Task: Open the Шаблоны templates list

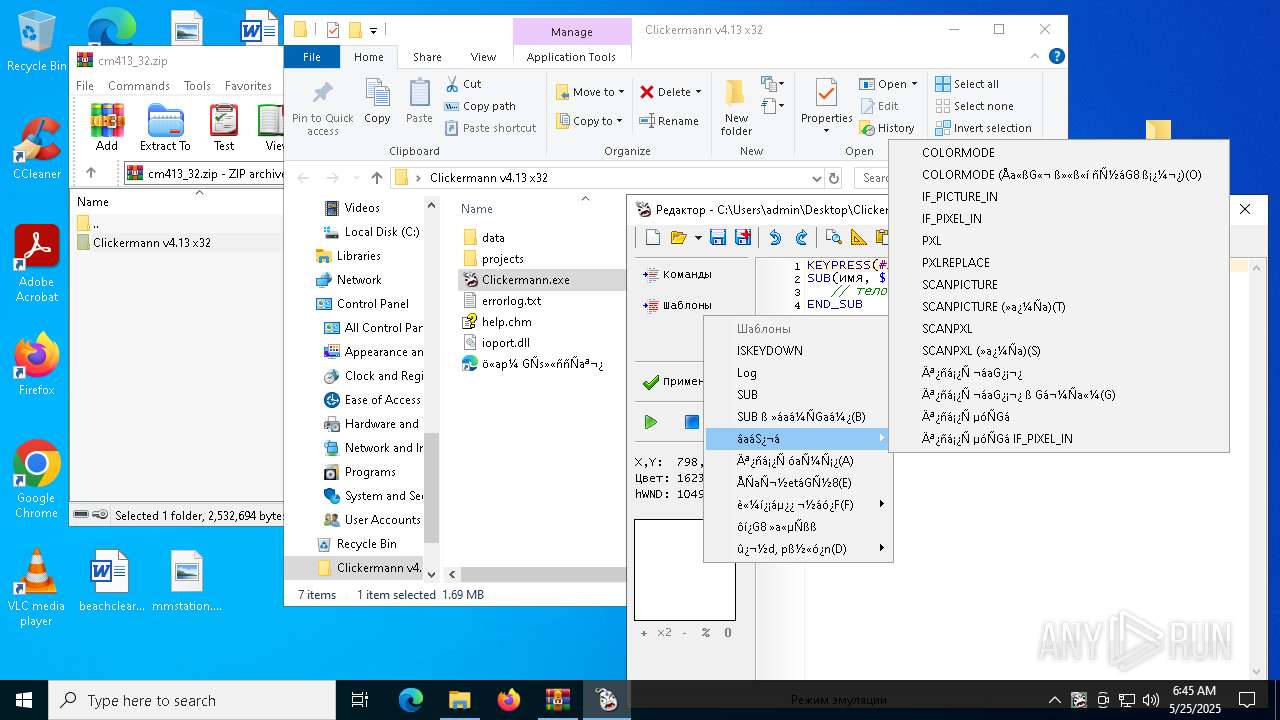Action: coord(678,305)
